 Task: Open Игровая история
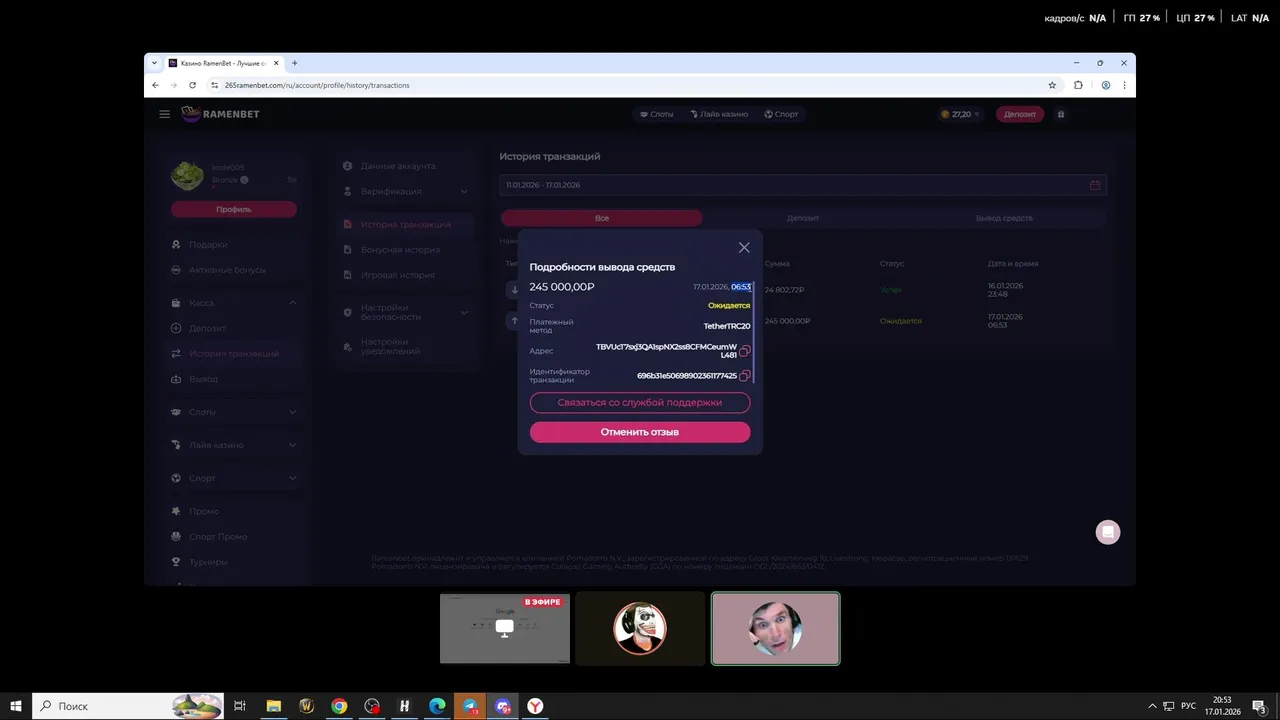(x=397, y=275)
